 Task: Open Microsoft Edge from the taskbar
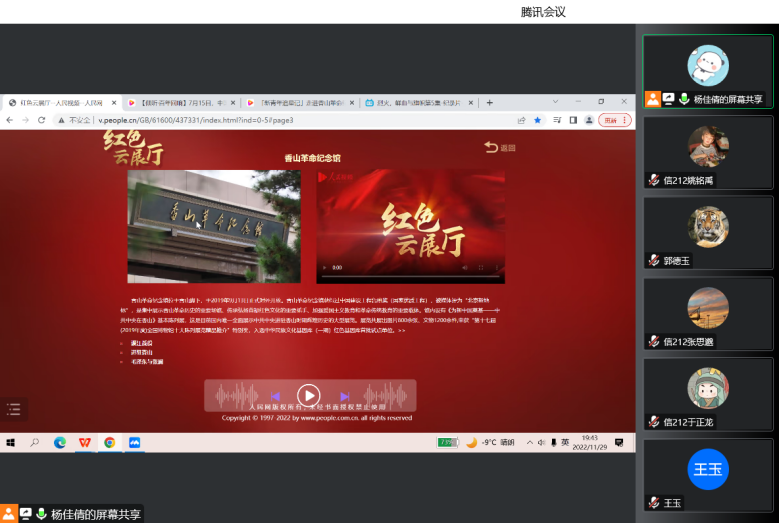[x=60, y=442]
